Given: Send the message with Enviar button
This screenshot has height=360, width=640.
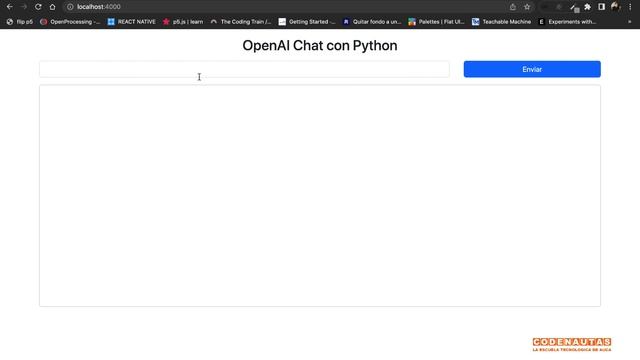Looking at the screenshot, I should click(x=532, y=69).
